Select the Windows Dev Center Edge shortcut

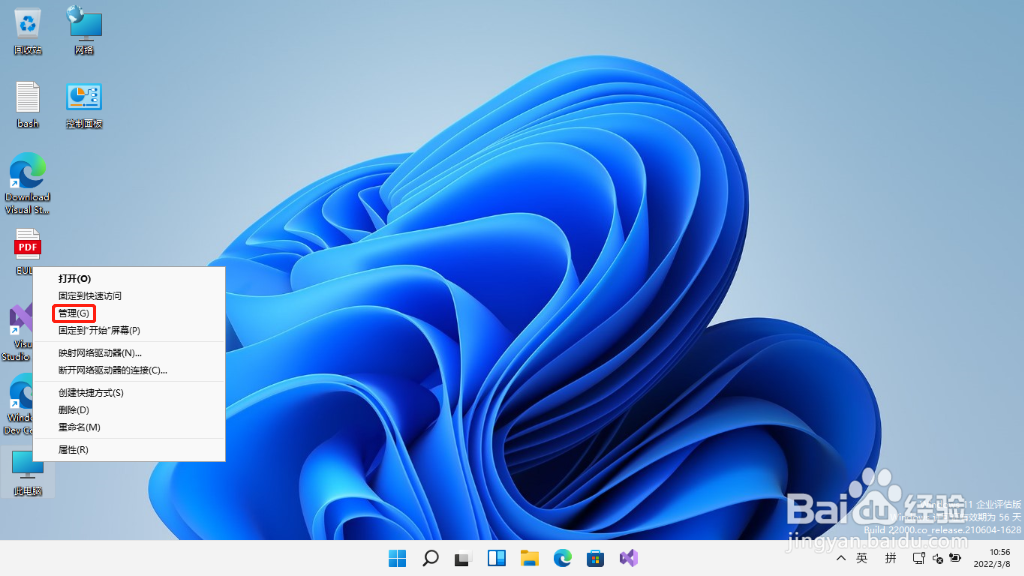(x=18, y=404)
